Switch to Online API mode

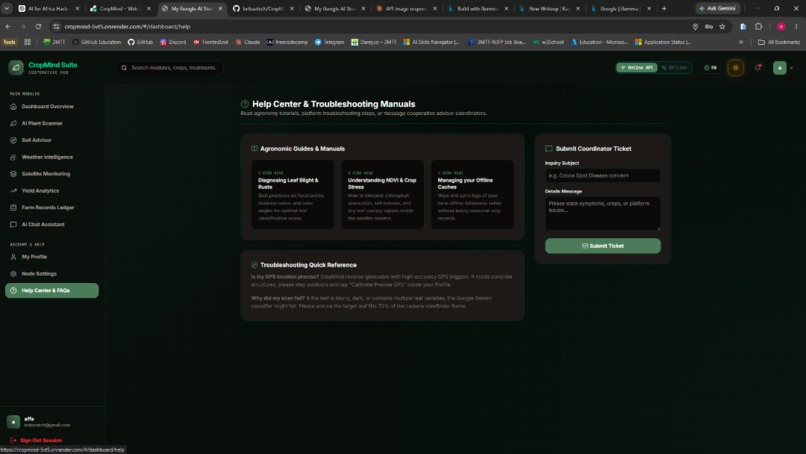[637, 67]
